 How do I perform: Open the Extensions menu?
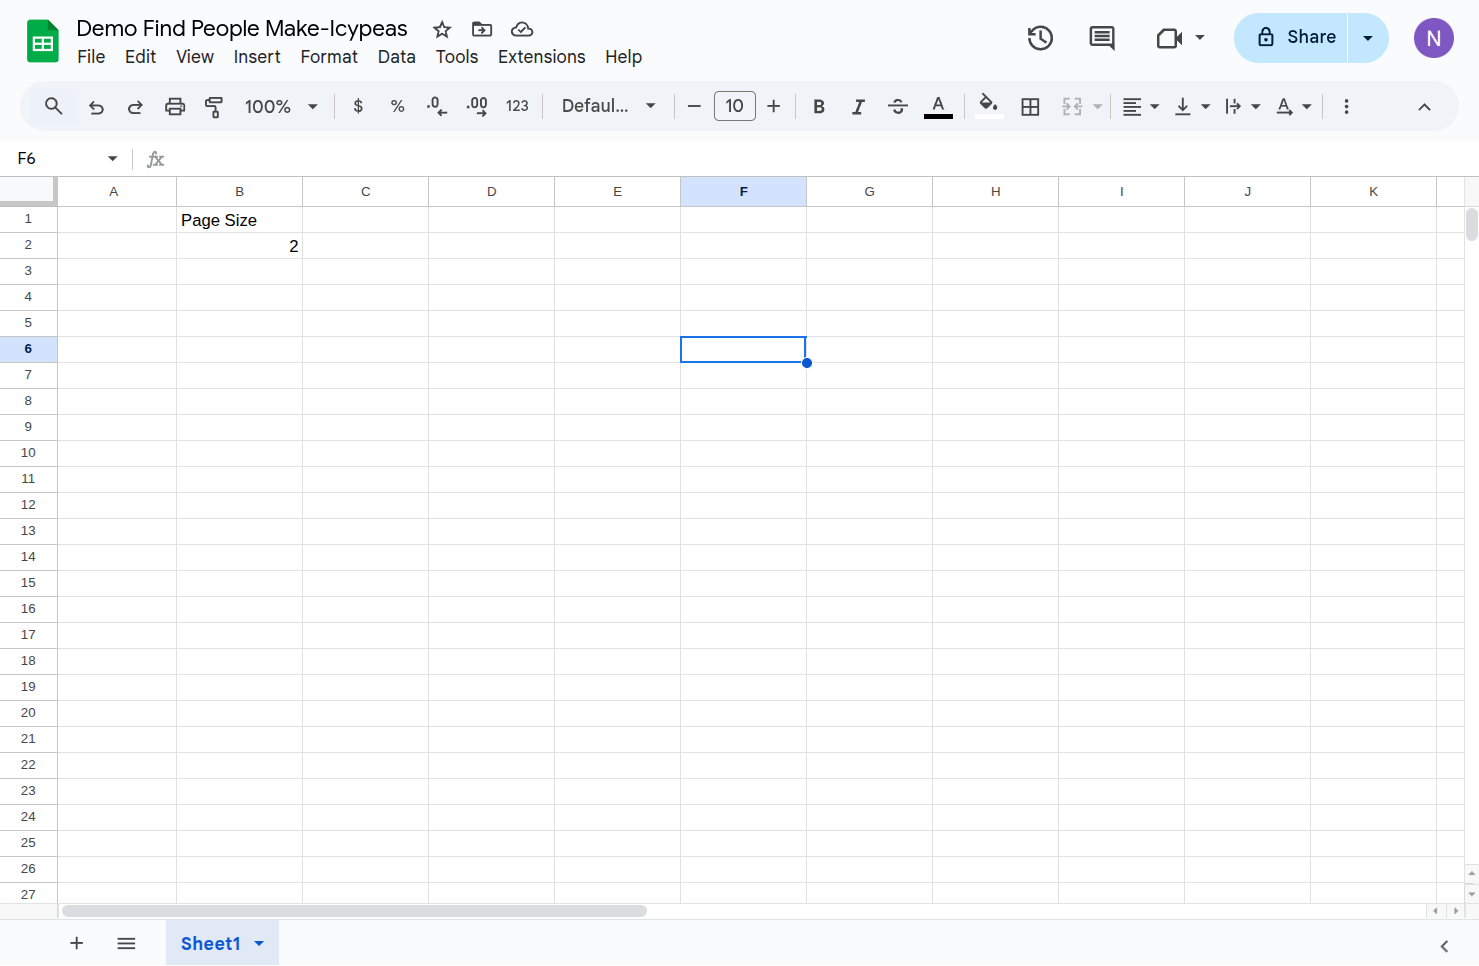(x=541, y=57)
